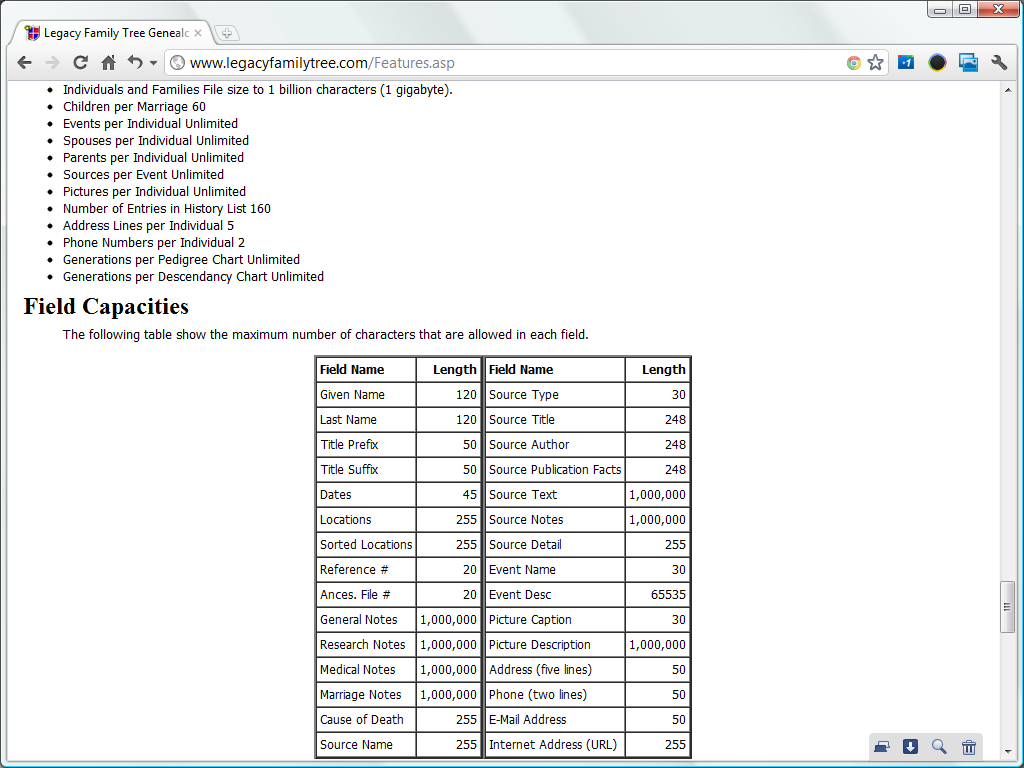Click the scrollbar up arrow
Image resolution: width=1024 pixels, height=768 pixels.
(x=1008, y=89)
